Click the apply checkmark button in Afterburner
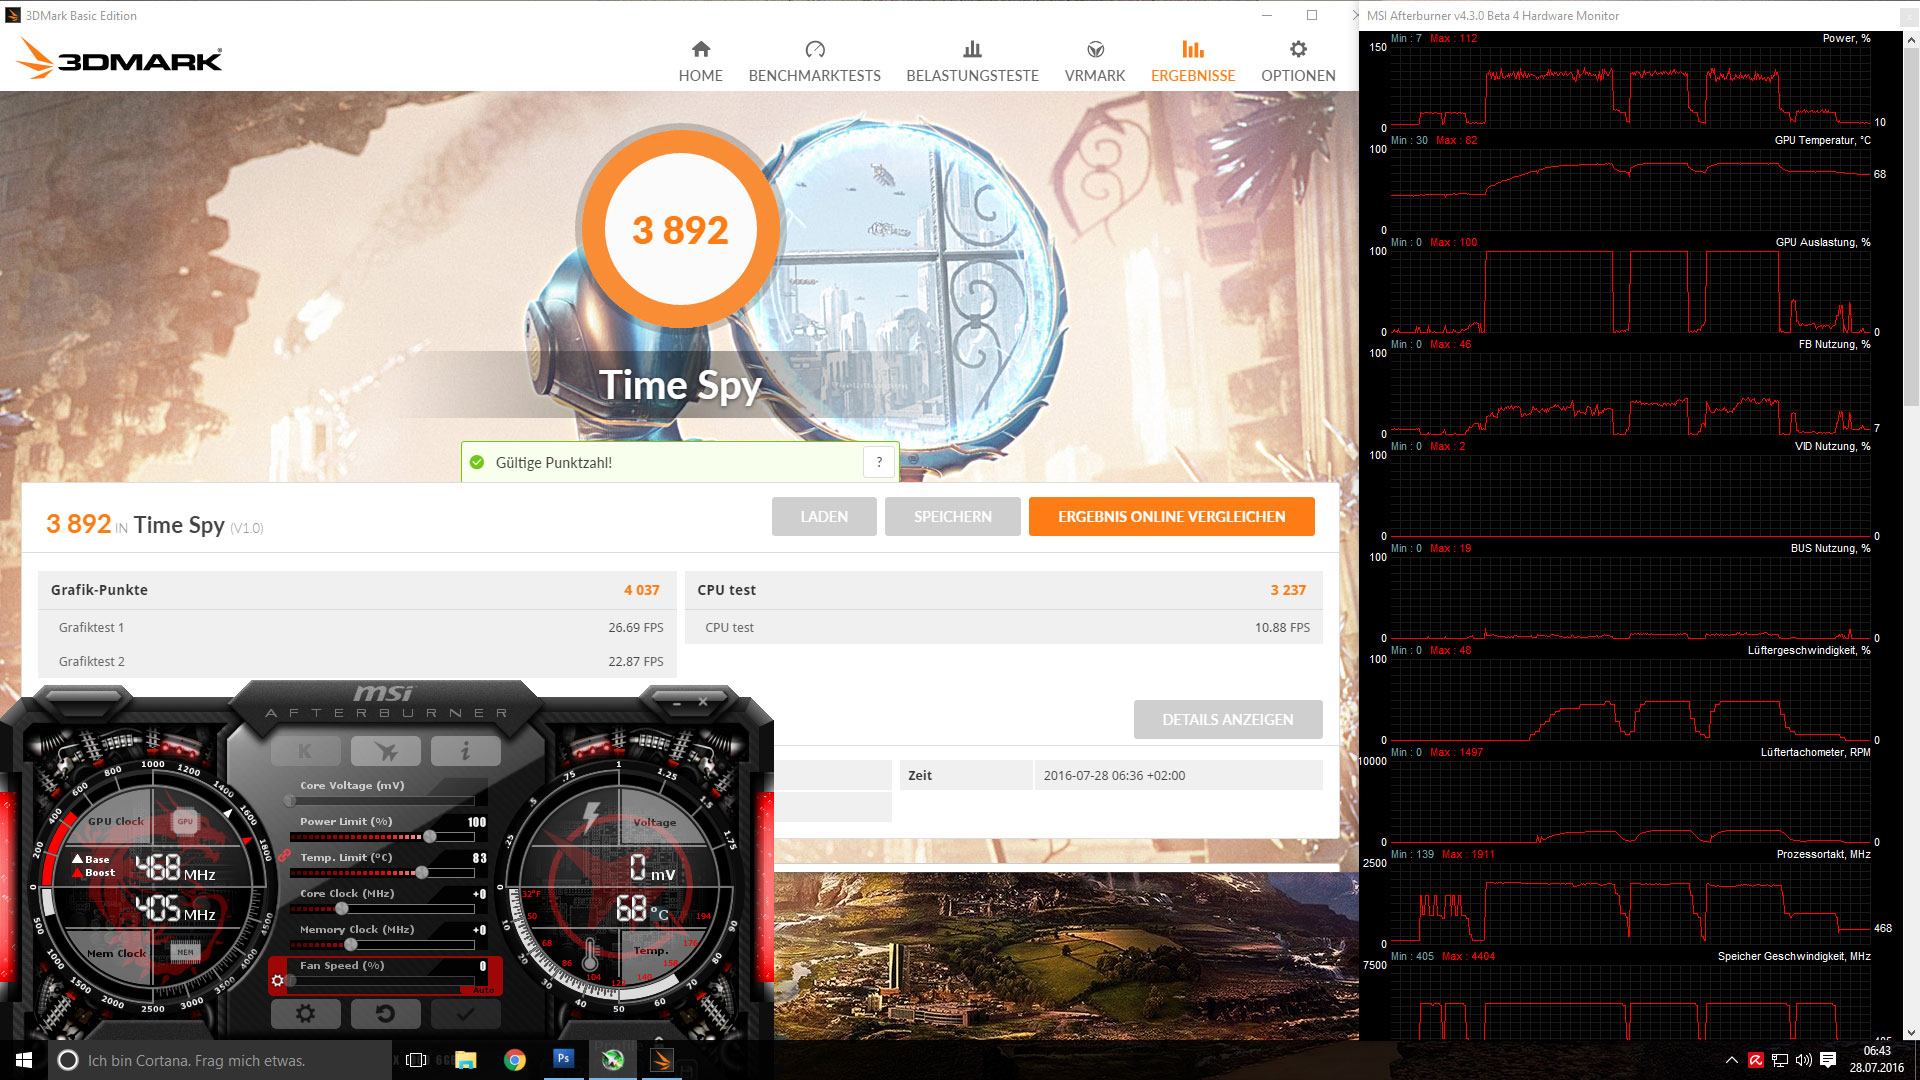This screenshot has width=1920, height=1080. [x=465, y=1013]
